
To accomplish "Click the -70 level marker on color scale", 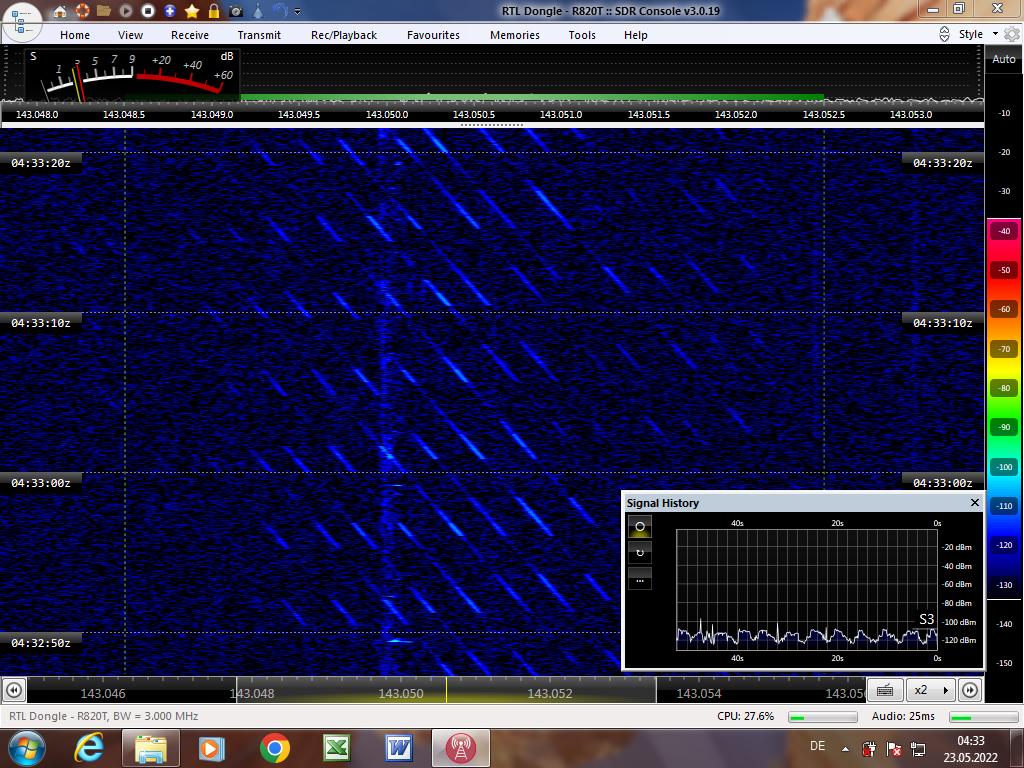I will pyautogui.click(x=1004, y=349).
